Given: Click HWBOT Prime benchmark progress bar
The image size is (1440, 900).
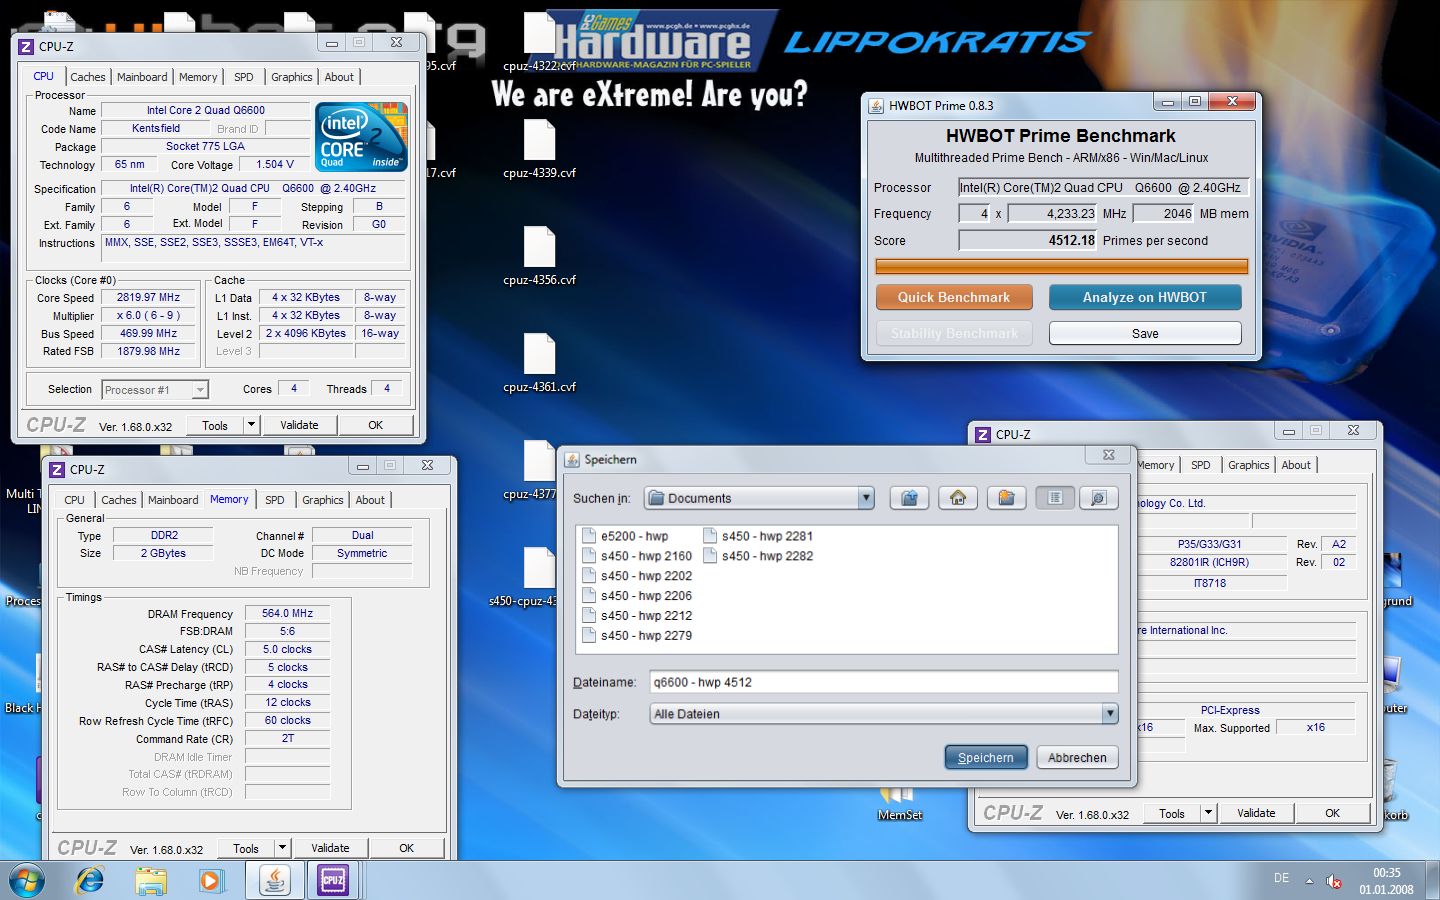Looking at the screenshot, I should pyautogui.click(x=1062, y=266).
